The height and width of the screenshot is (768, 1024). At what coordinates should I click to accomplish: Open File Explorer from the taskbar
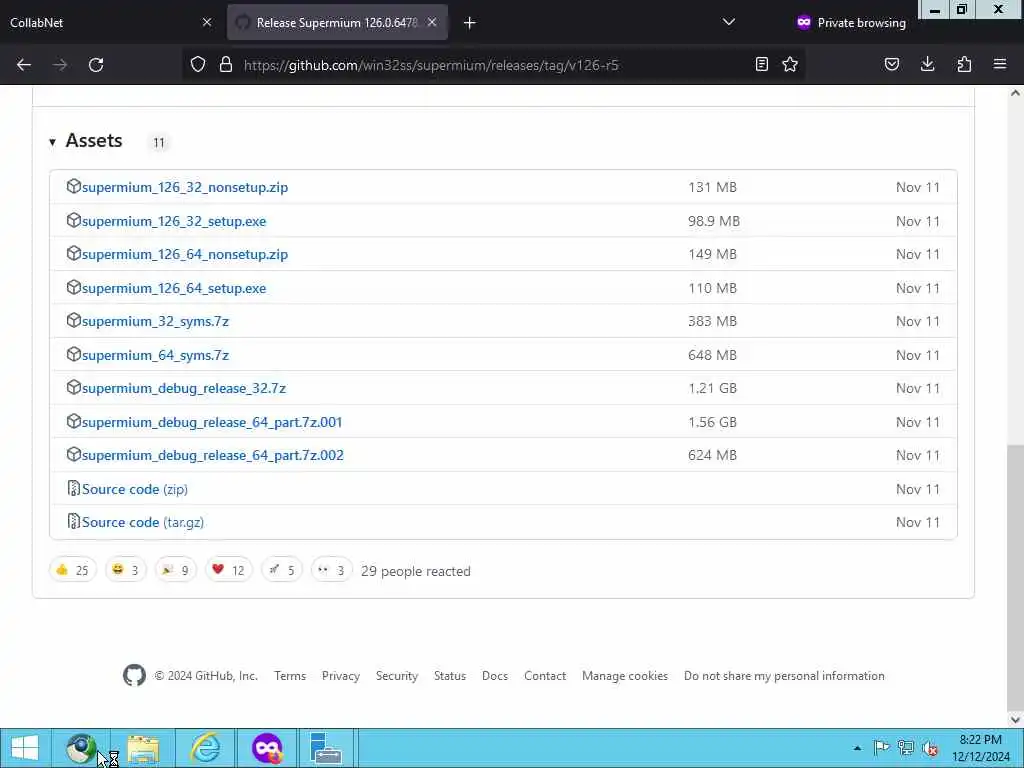143,748
